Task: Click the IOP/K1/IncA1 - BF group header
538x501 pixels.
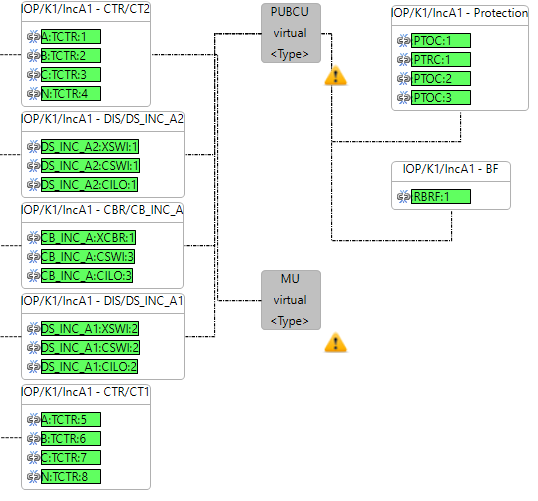Action: pyautogui.click(x=451, y=169)
